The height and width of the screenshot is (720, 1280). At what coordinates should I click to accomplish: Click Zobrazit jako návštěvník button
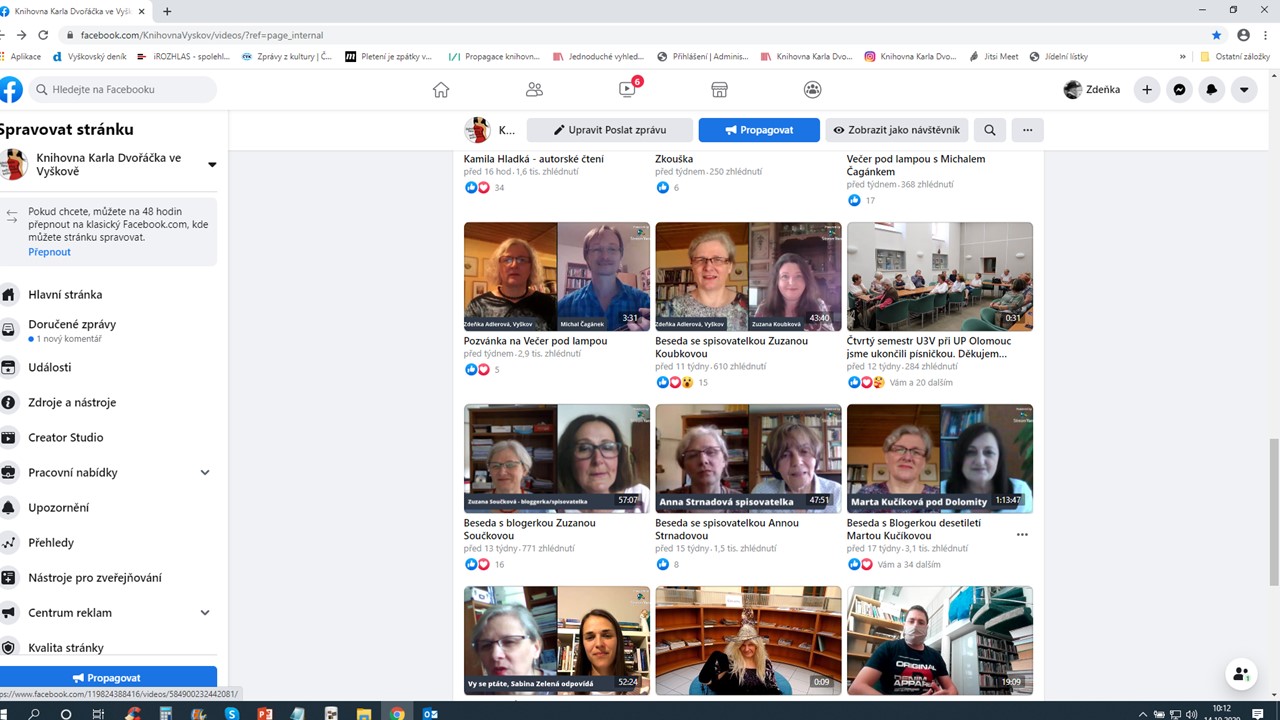[897, 130]
